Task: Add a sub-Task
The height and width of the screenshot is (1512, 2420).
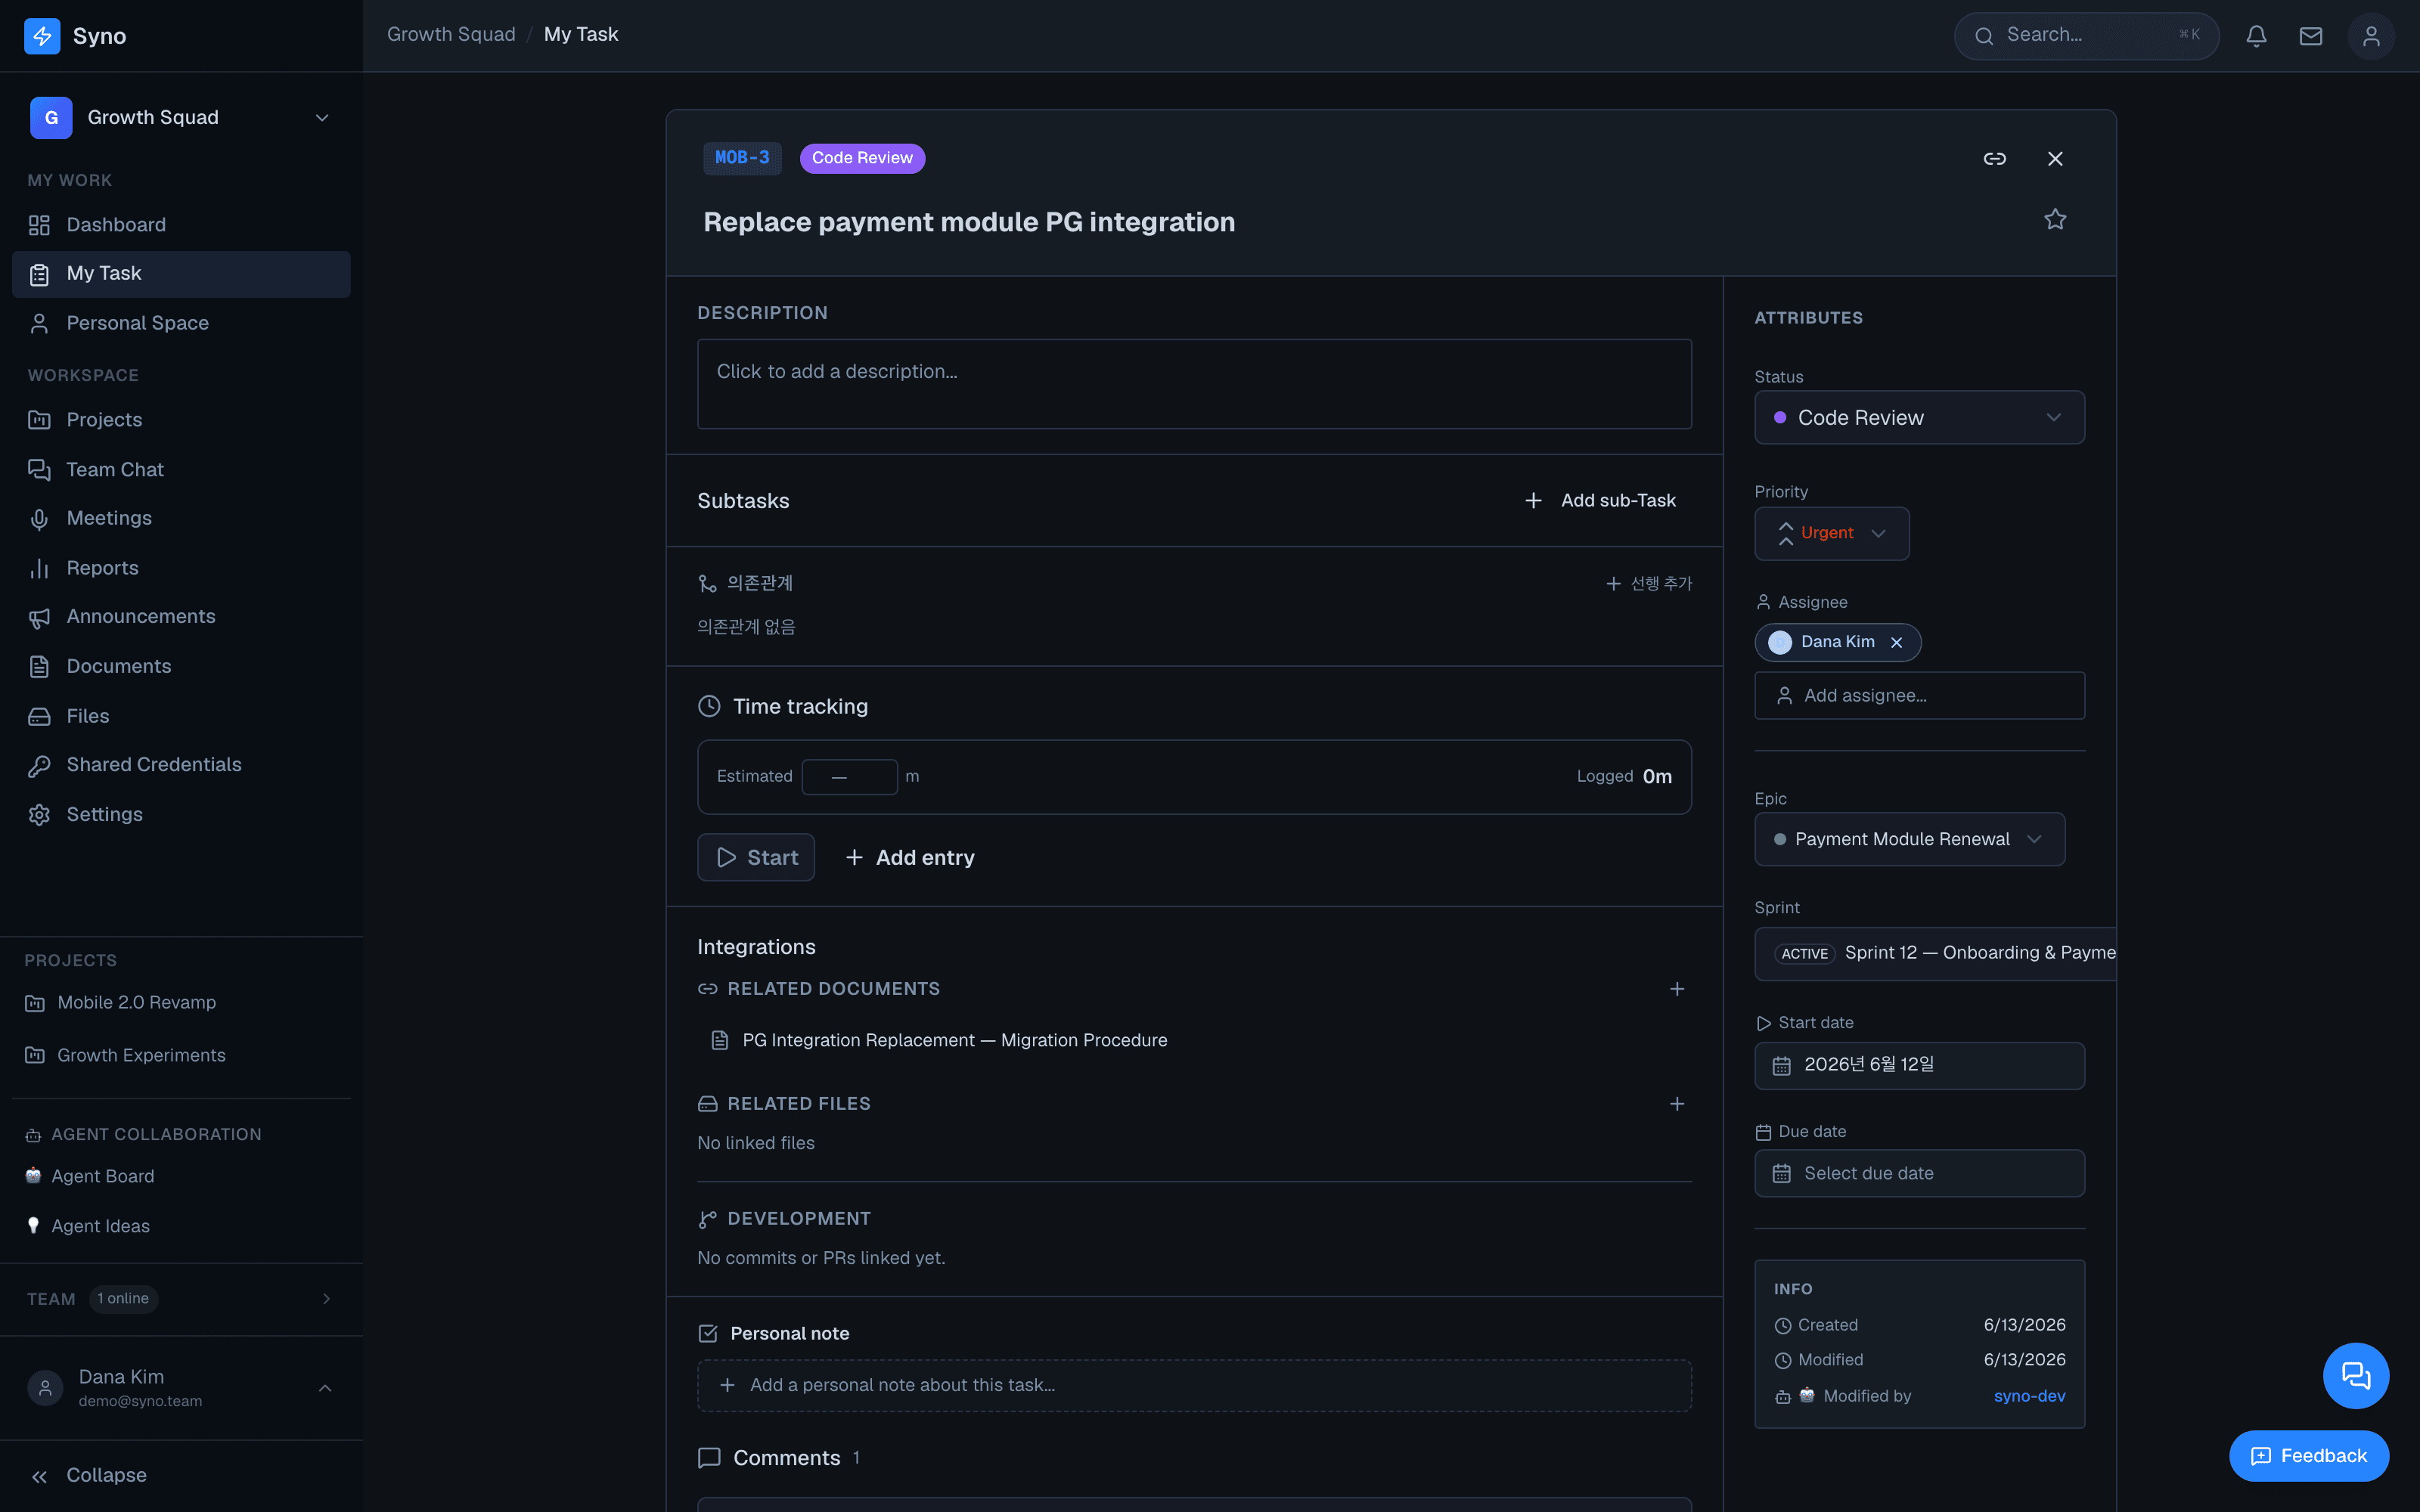Action: 1600,500
